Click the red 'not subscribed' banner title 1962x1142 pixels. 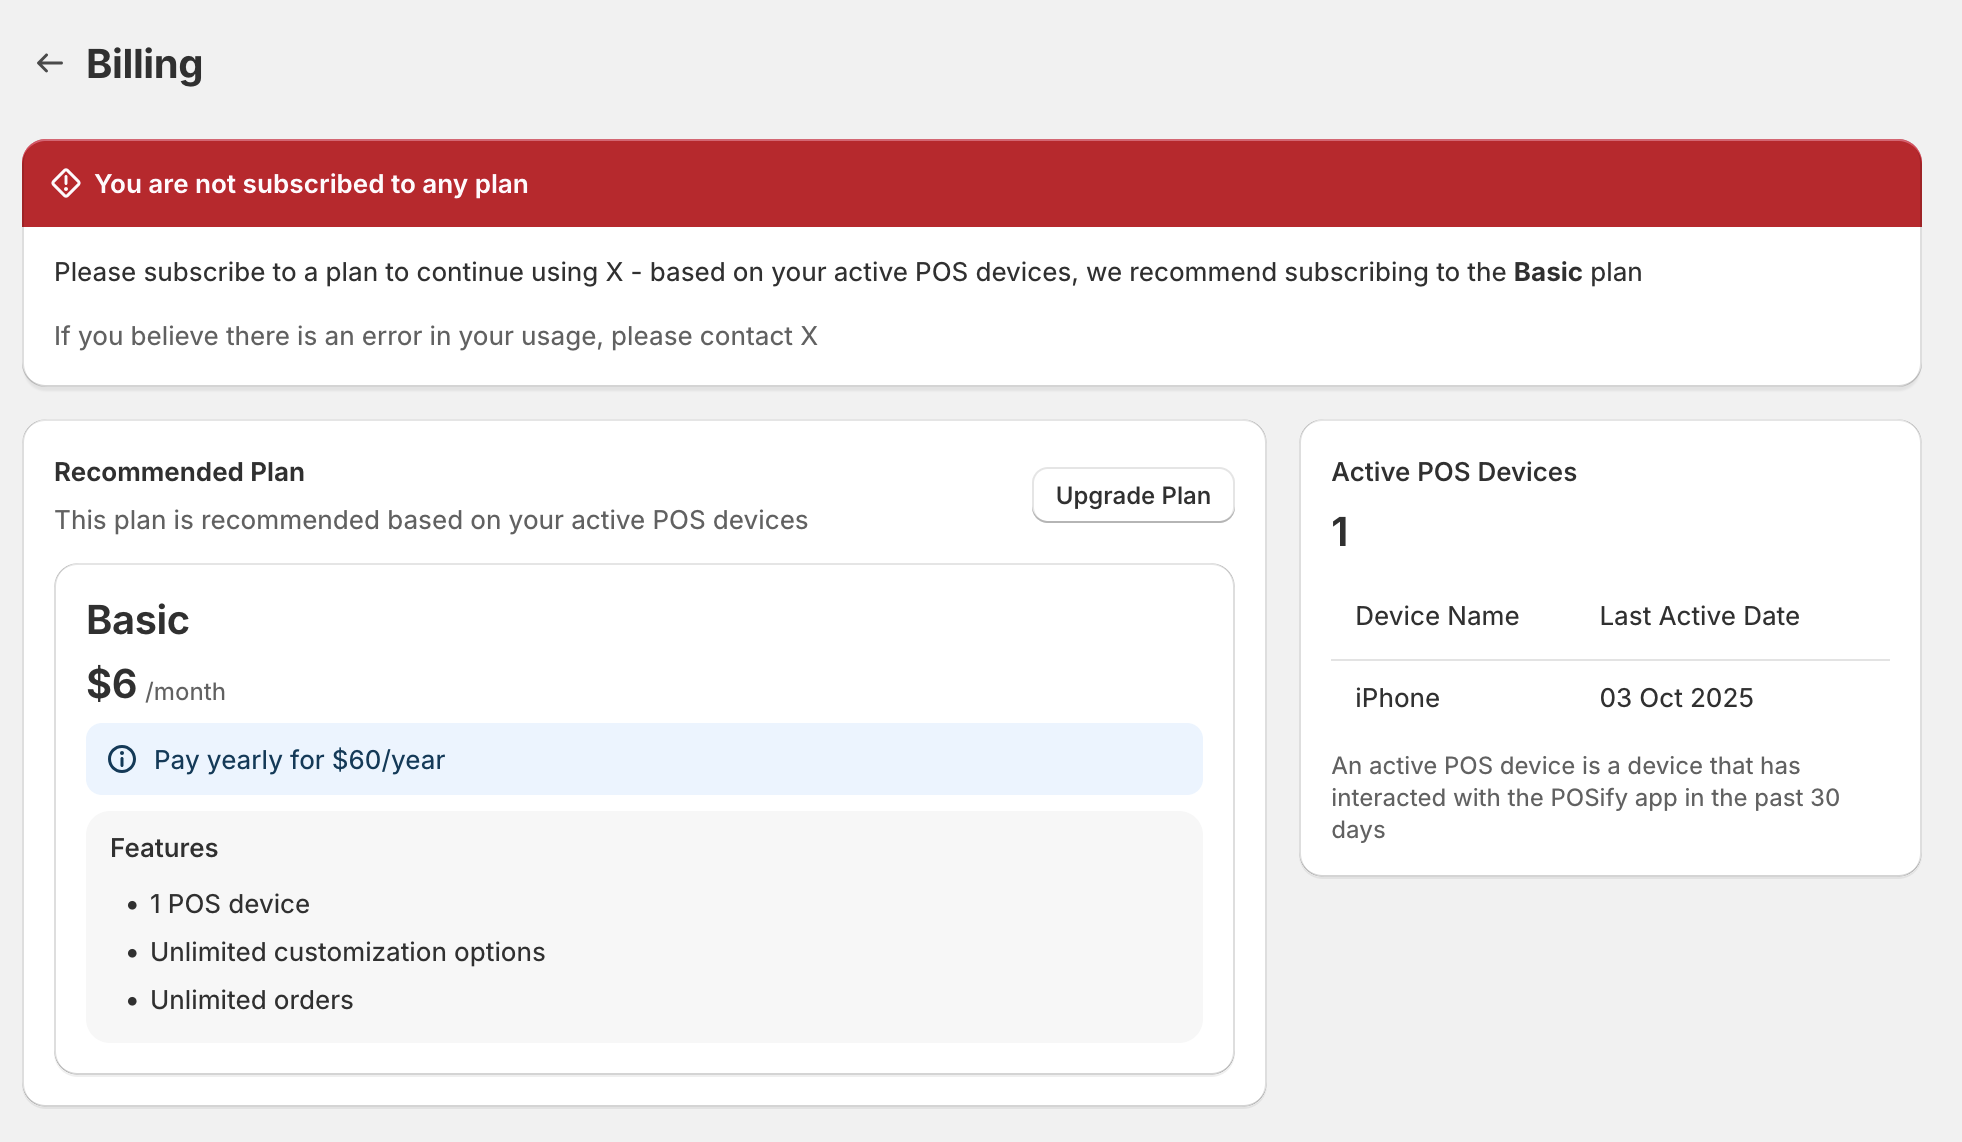tap(311, 184)
